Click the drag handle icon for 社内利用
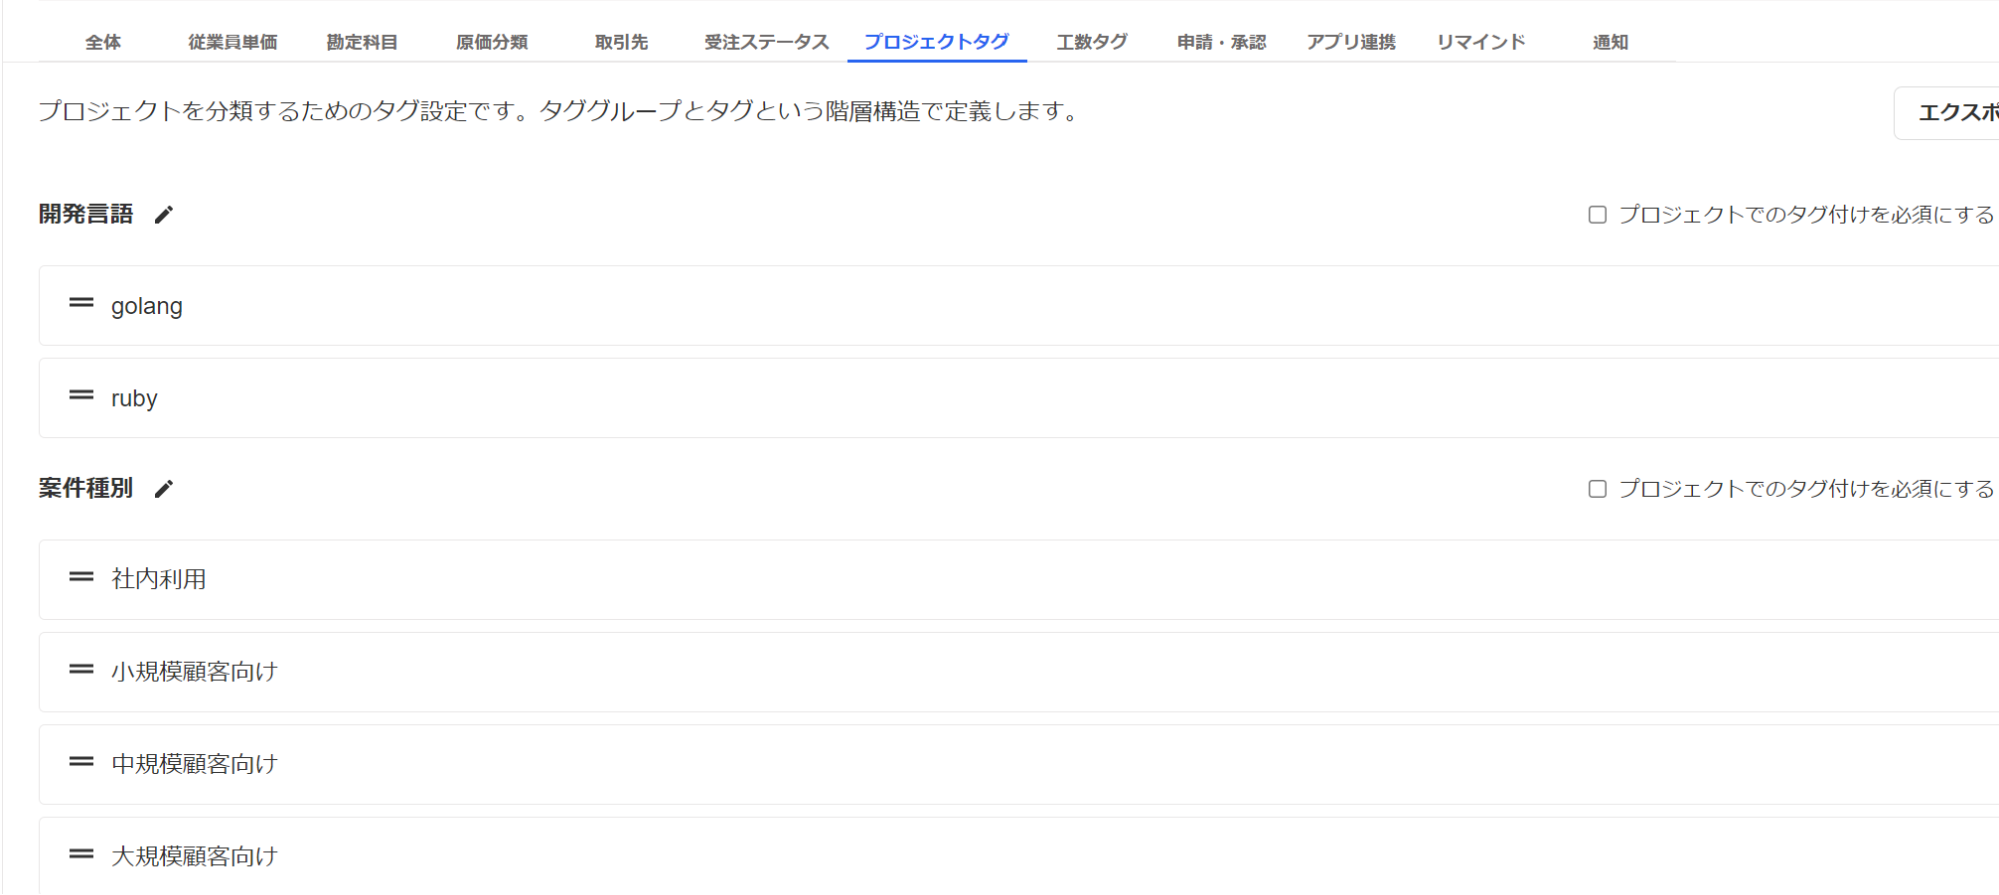This screenshot has height=895, width=1999. [x=81, y=577]
